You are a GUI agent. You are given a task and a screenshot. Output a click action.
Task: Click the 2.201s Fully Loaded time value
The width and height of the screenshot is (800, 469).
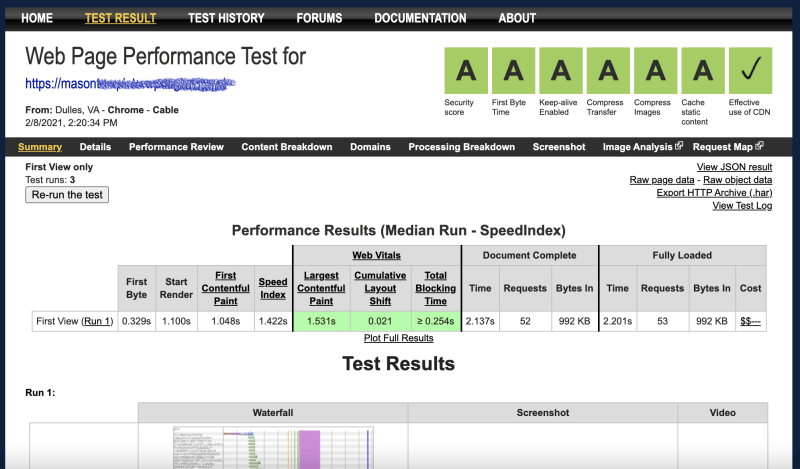click(617, 321)
